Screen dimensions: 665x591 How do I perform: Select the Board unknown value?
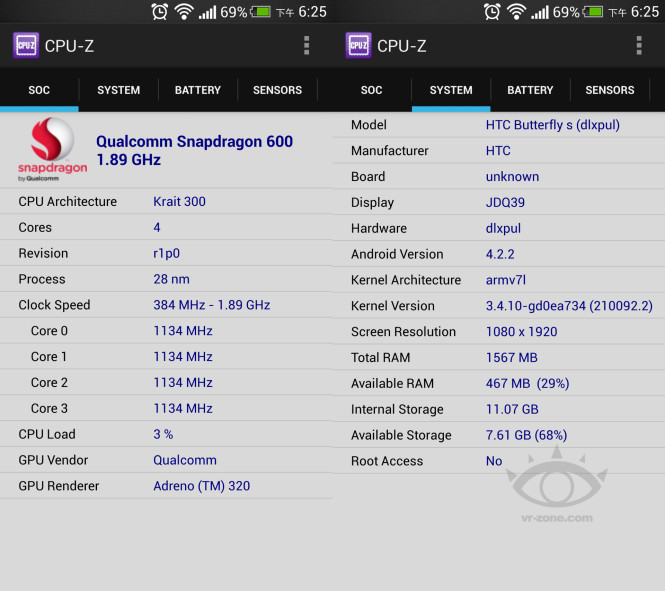tap(512, 176)
